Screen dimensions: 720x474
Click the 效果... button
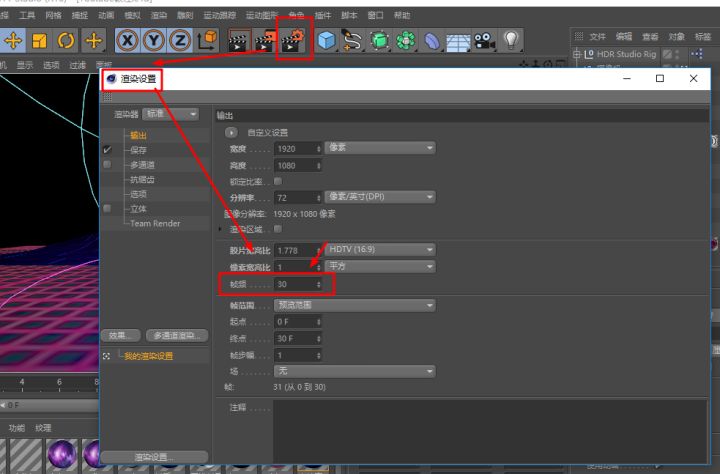pyautogui.click(x=120, y=336)
